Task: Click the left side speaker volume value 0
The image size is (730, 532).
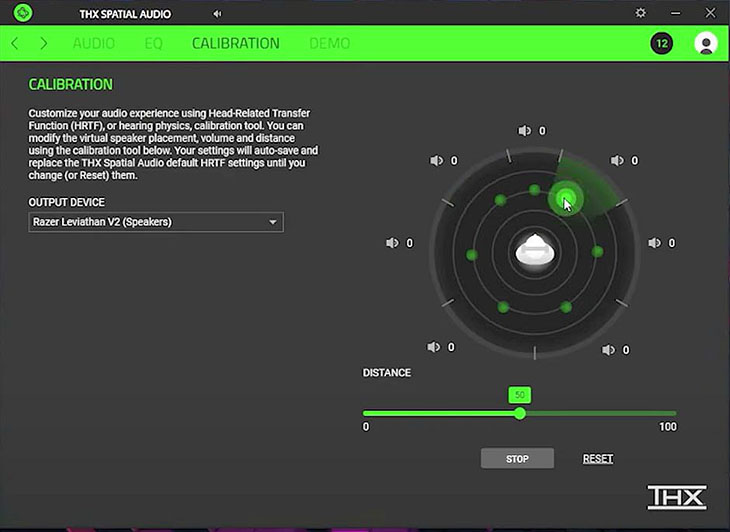Action: coord(410,243)
